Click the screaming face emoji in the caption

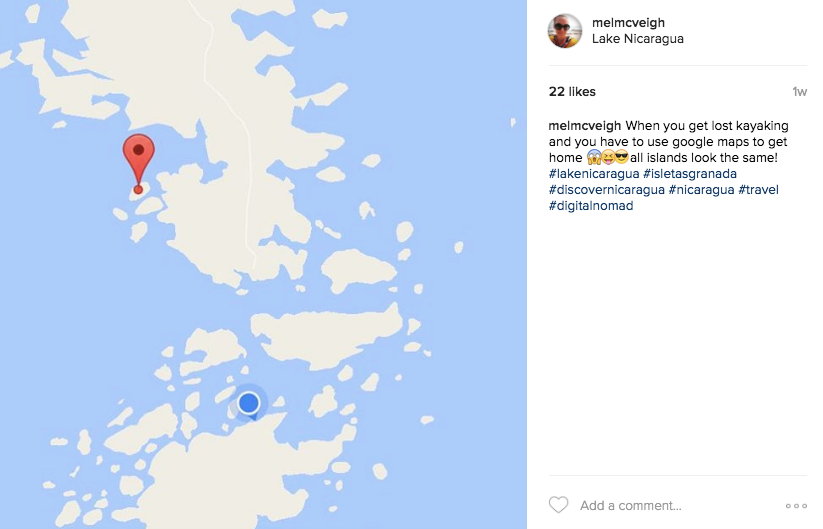click(594, 157)
